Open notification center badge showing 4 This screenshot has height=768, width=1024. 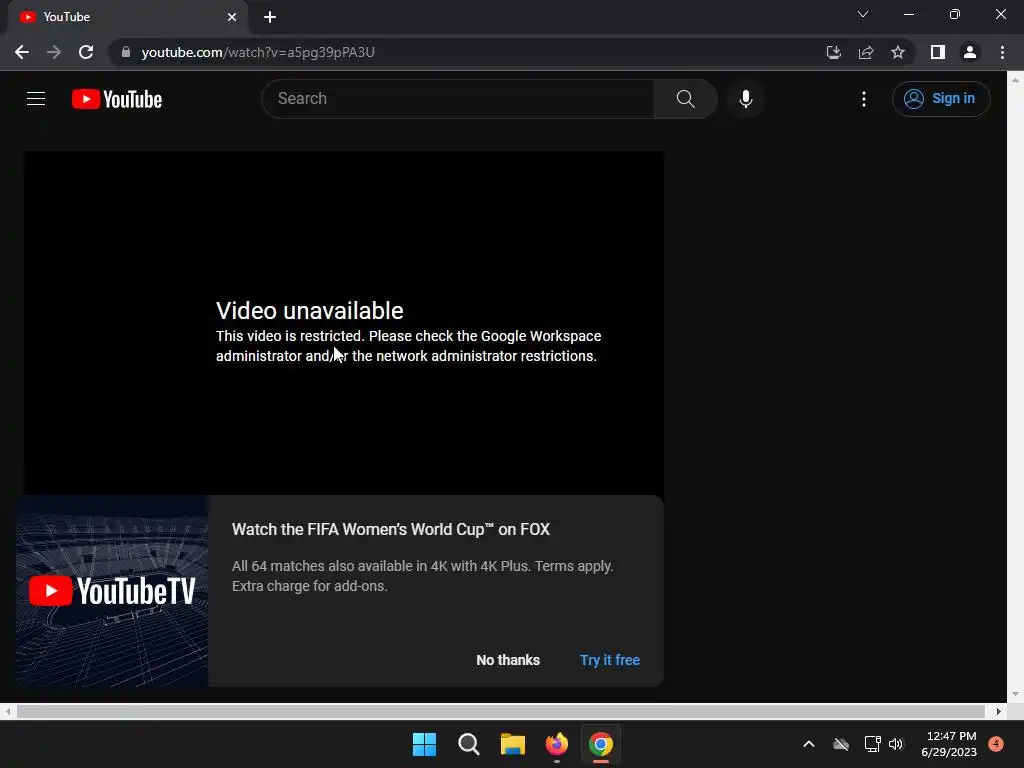(x=996, y=744)
